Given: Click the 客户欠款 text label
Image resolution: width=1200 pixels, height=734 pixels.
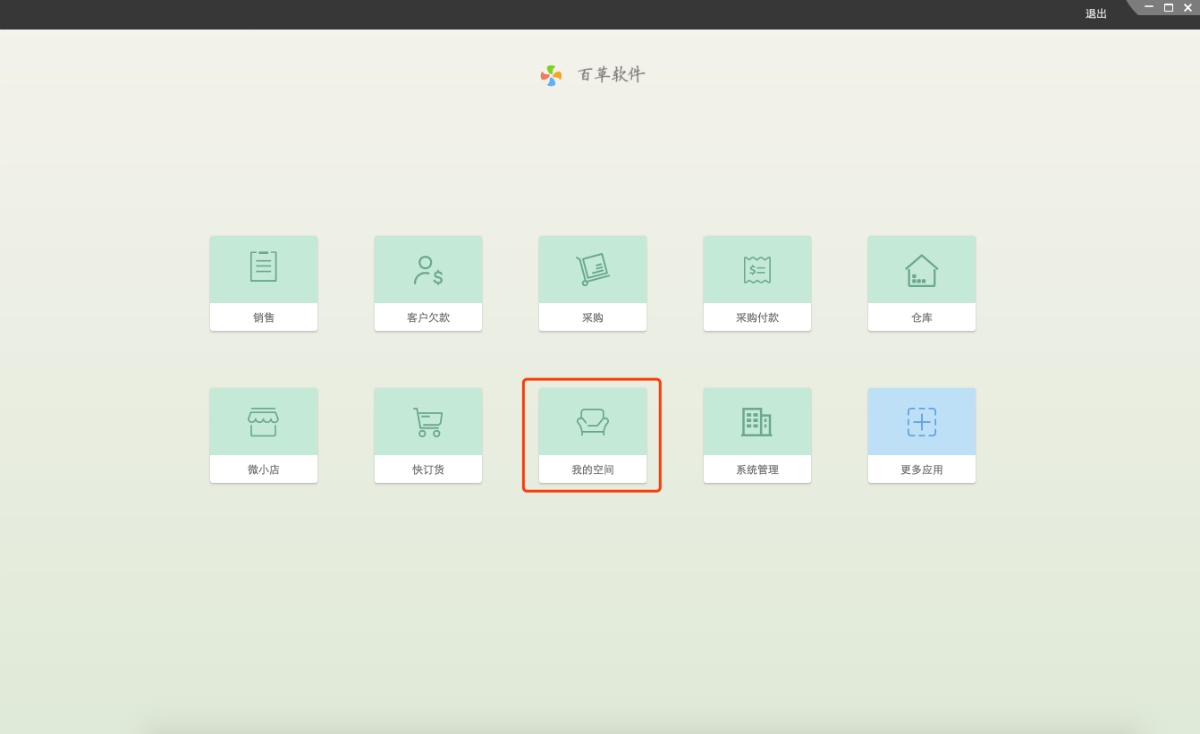Looking at the screenshot, I should [x=428, y=318].
